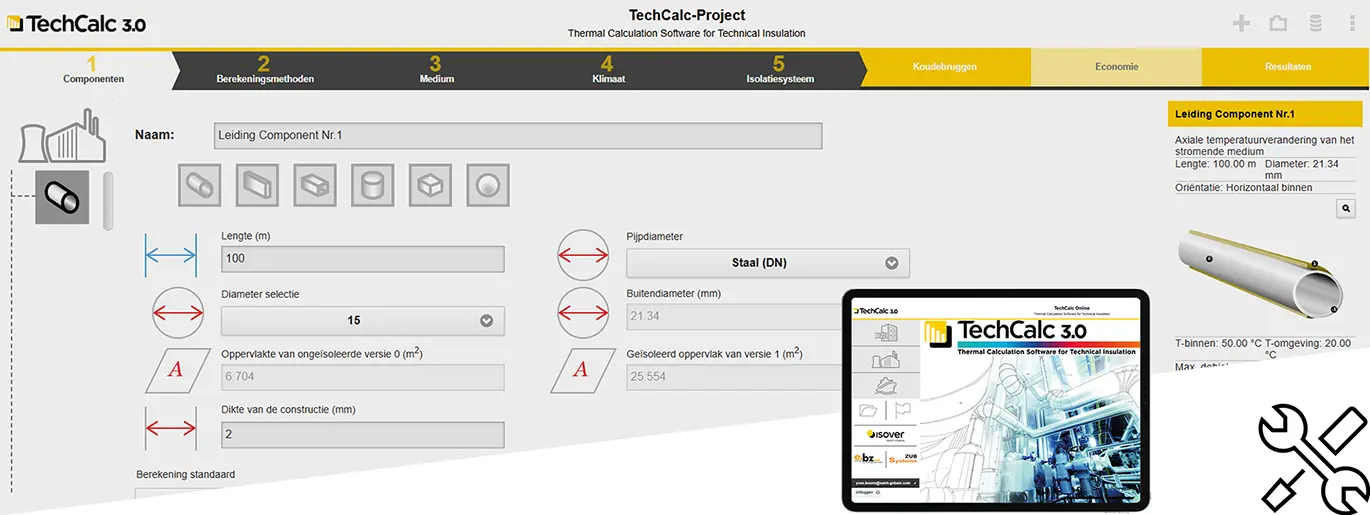Image resolution: width=1370 pixels, height=515 pixels.
Task: Open projects via the header folder icon
Action: [x=1278, y=23]
